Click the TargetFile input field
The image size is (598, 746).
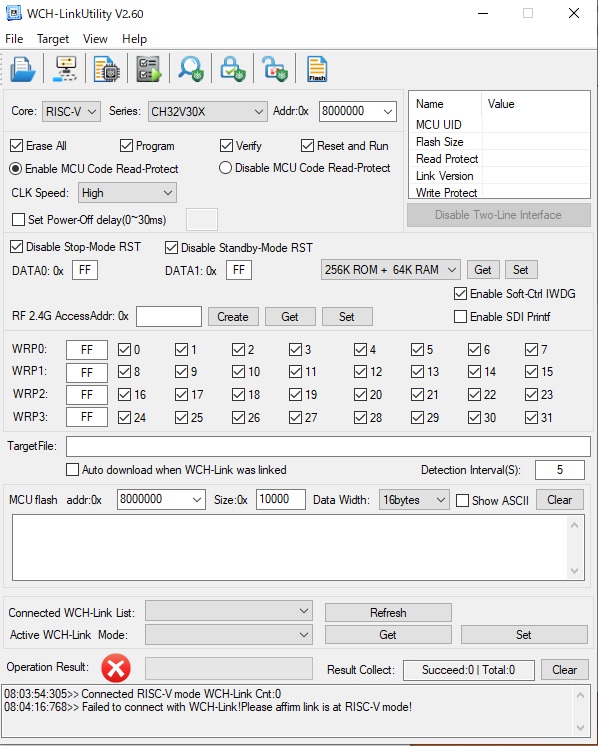[x=328, y=446]
